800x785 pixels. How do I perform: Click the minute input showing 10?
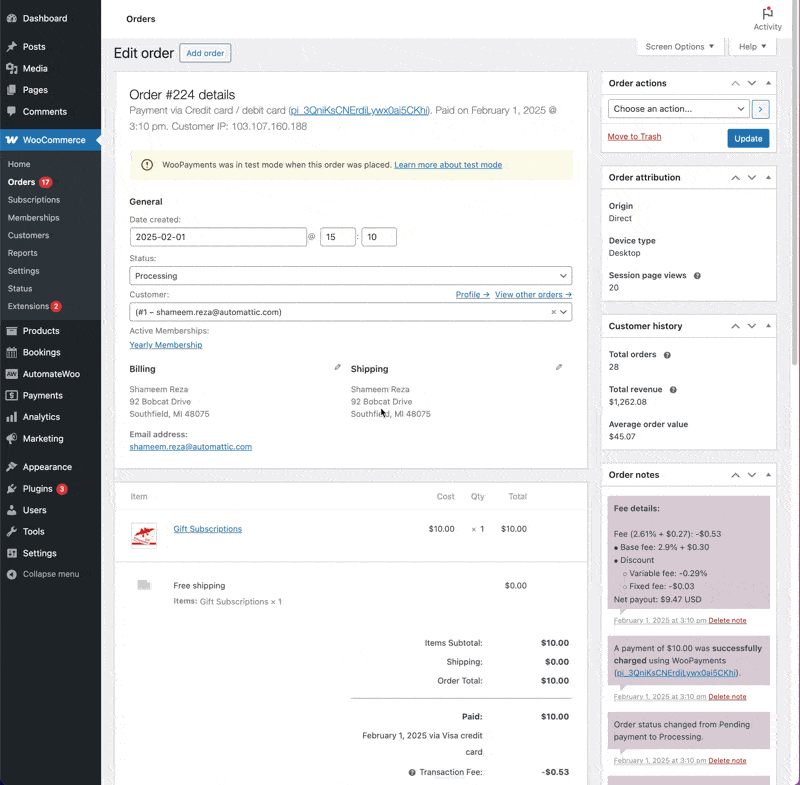(x=379, y=237)
